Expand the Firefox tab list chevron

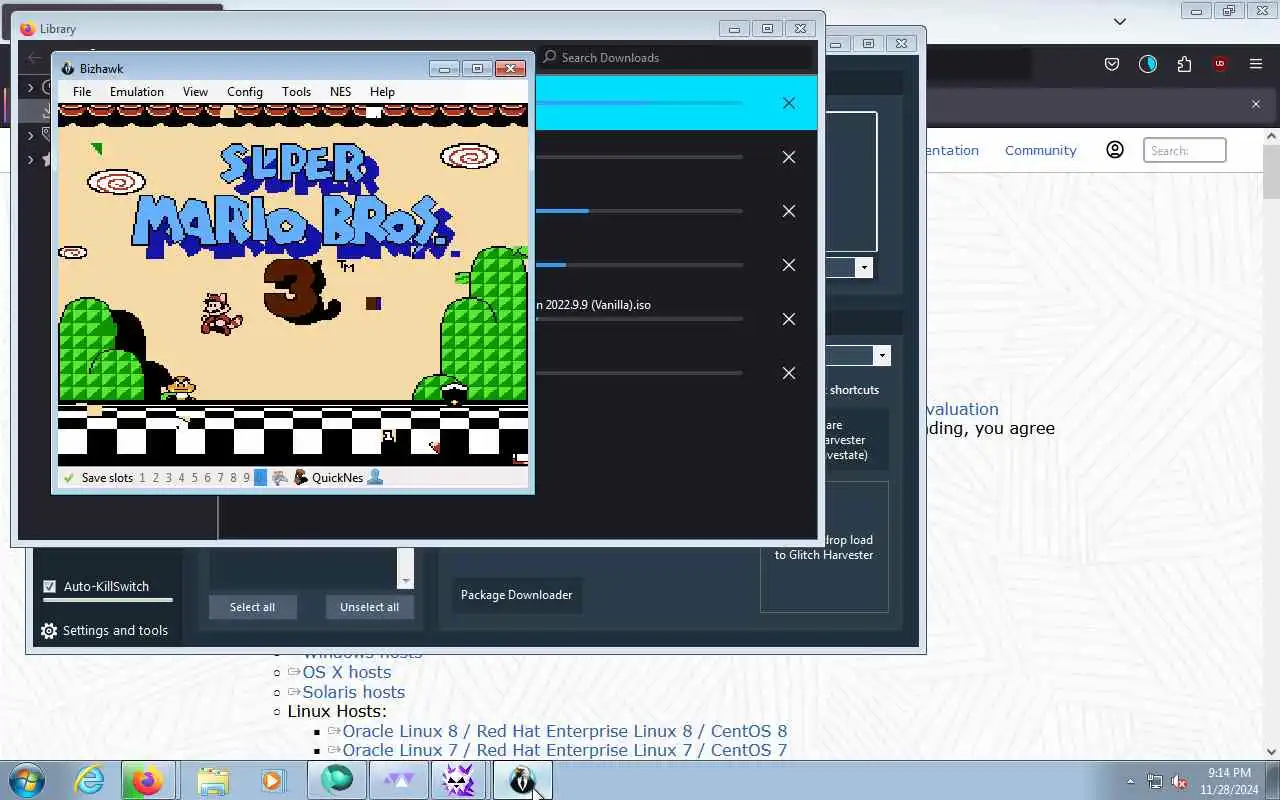1120,21
